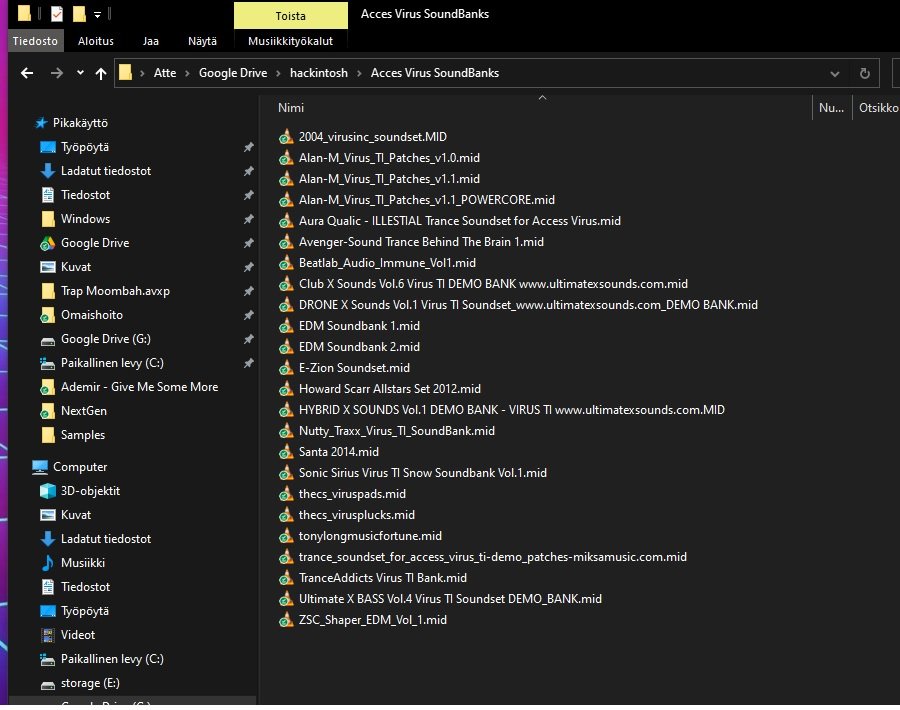
Task: Open storage (E:) drive in sidebar
Action: coord(90,683)
